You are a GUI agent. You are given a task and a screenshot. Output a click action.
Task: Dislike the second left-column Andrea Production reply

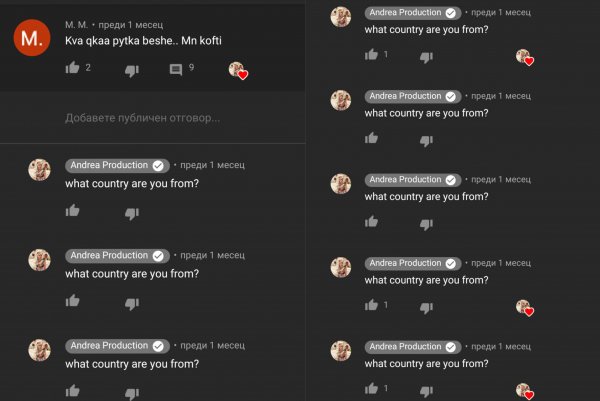click(132, 304)
